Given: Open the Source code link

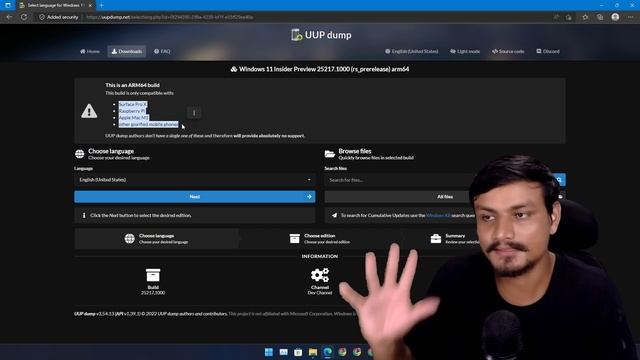Looking at the screenshot, I should [x=508, y=51].
